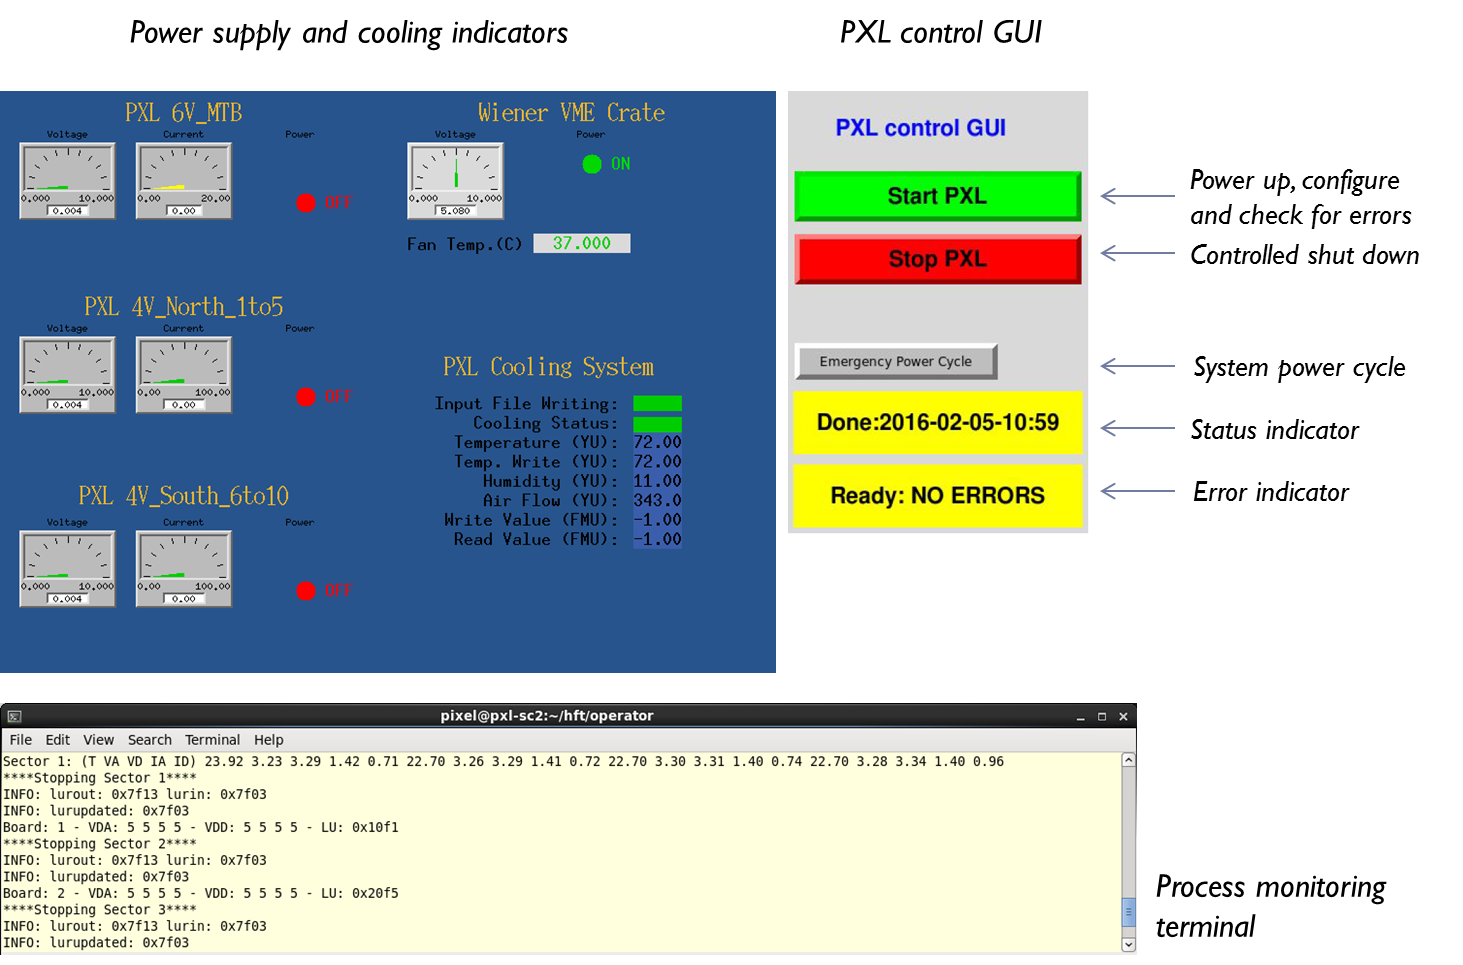1463x965 pixels.
Task: Click the PXL 6V_MTB heading
Action: (x=184, y=113)
